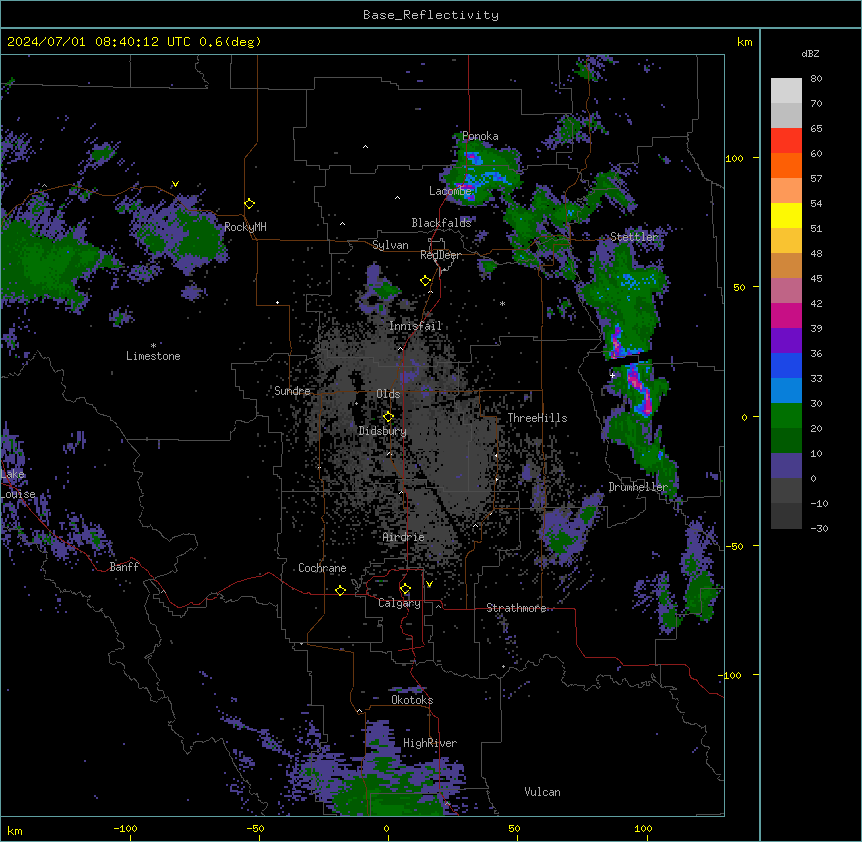Viewport: 862px width, 842px height.
Task: Click the yellow V marker northwest of RockyMH
Action: tap(175, 184)
